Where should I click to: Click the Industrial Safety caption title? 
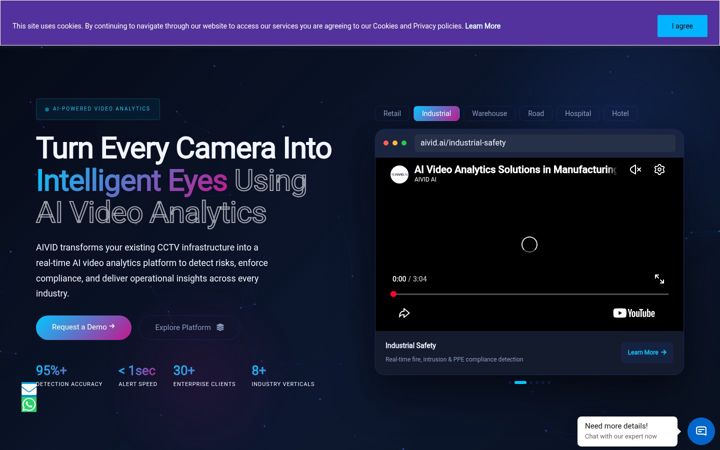(x=411, y=345)
